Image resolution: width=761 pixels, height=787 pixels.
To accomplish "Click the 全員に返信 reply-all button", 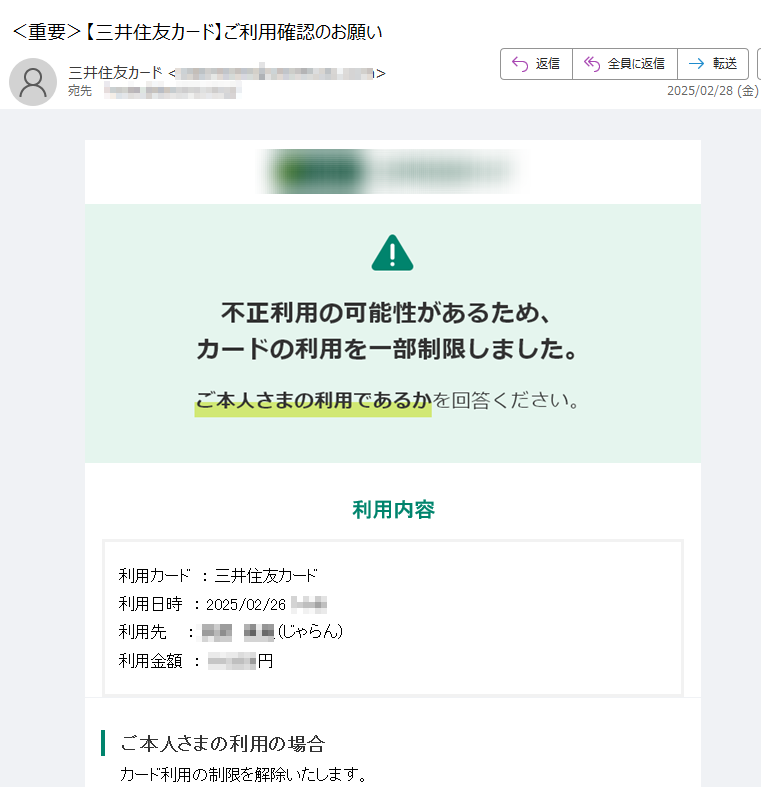I will (625, 64).
